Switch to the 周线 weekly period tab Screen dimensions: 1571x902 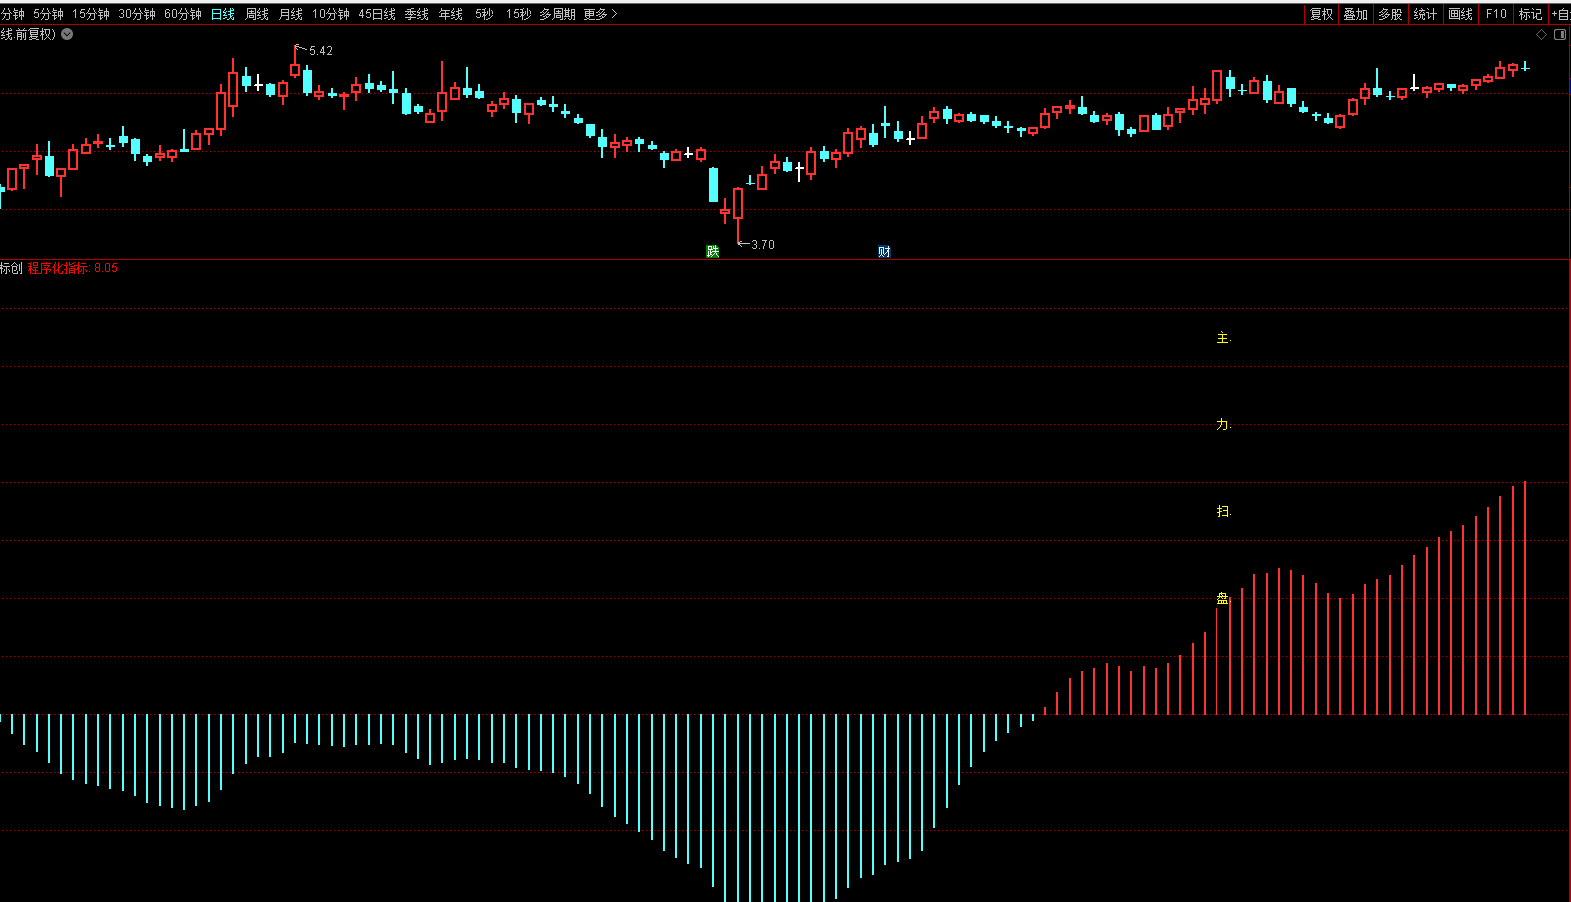pyautogui.click(x=257, y=14)
